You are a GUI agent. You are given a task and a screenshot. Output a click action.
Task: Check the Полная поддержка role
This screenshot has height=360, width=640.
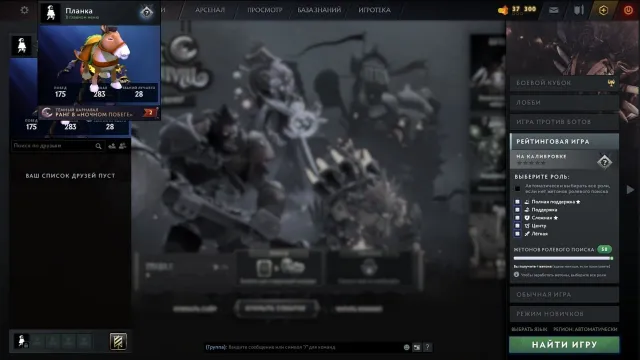click(x=518, y=202)
